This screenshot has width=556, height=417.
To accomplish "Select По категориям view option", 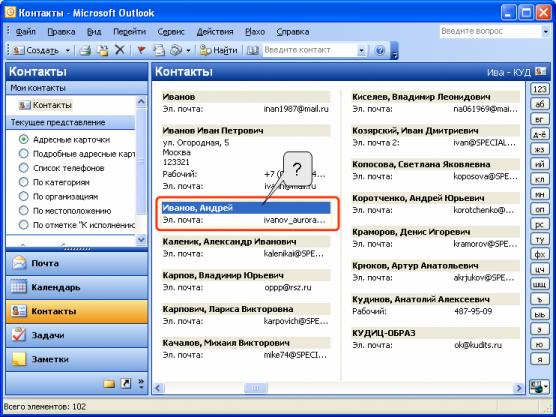I will click(x=54, y=182).
